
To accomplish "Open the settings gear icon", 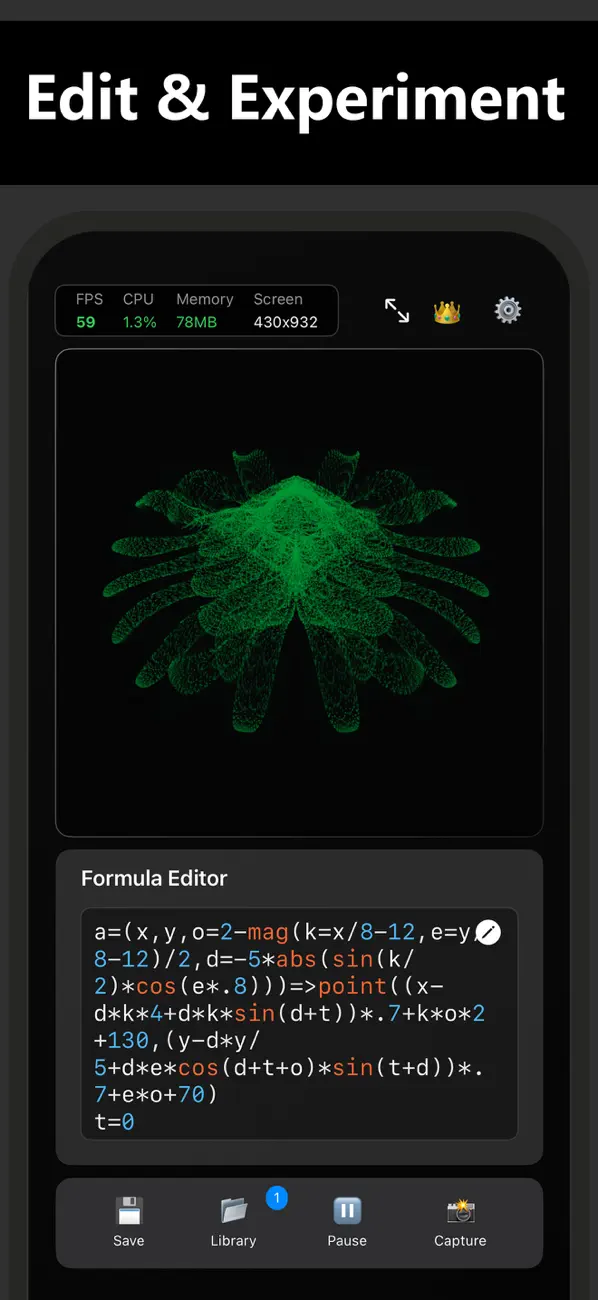I will pyautogui.click(x=508, y=311).
